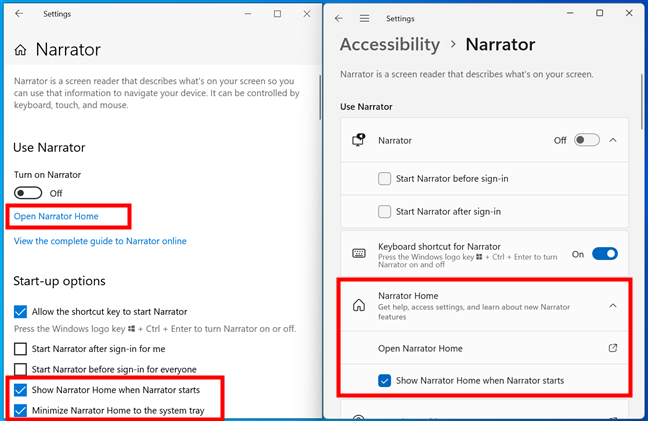Check Start Narrator after sign-in for me
This screenshot has width=648, height=421.
[x=20, y=349]
